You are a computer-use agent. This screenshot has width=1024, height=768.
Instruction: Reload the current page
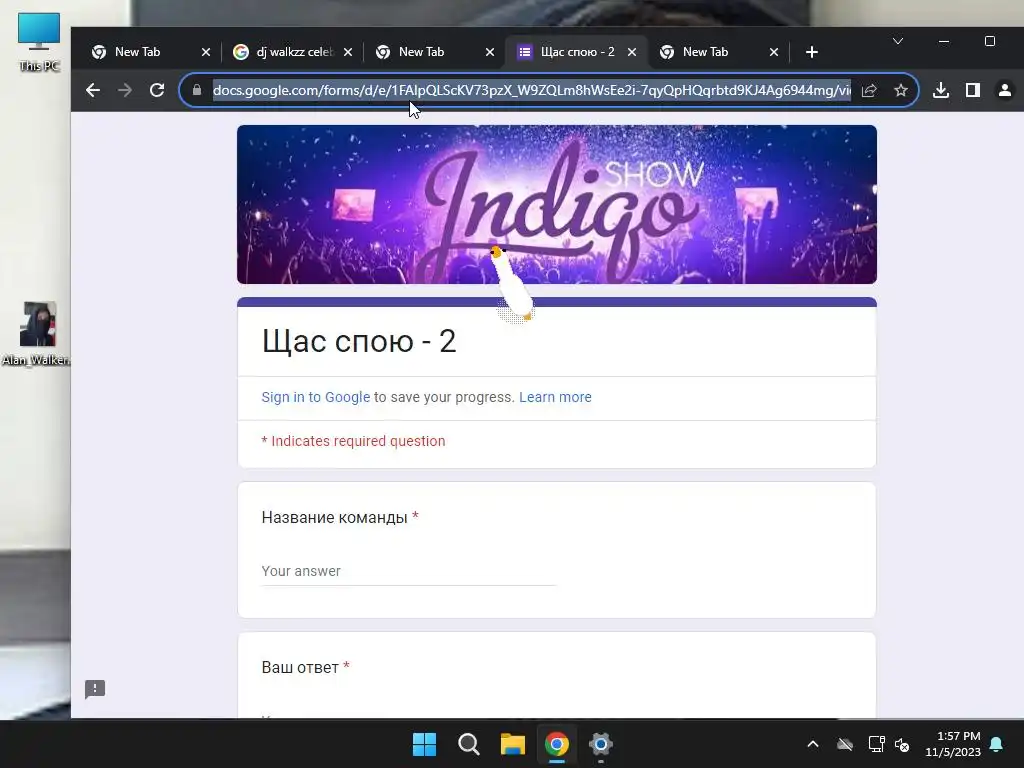[157, 90]
